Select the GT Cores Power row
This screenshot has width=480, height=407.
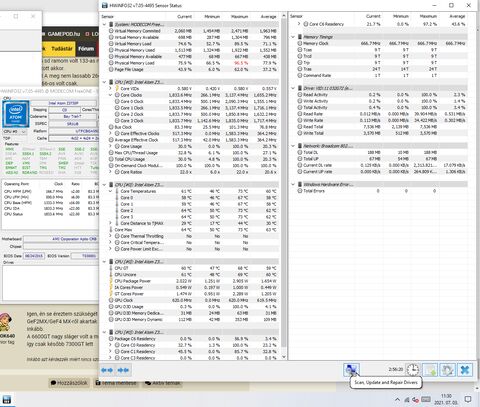[x=194, y=294]
